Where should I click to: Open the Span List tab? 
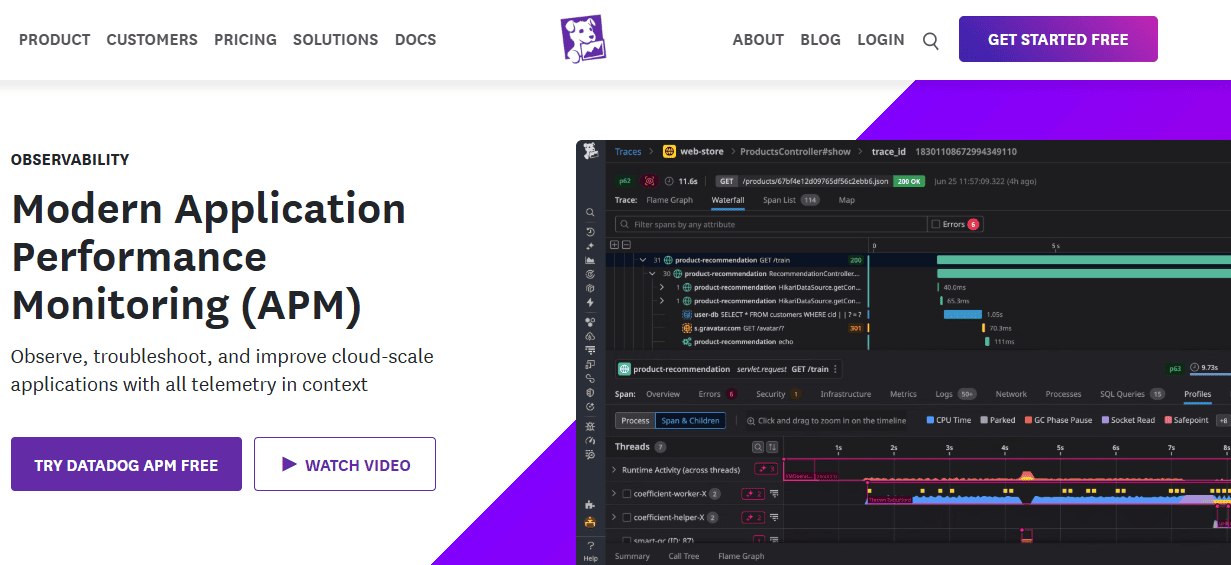coord(791,200)
